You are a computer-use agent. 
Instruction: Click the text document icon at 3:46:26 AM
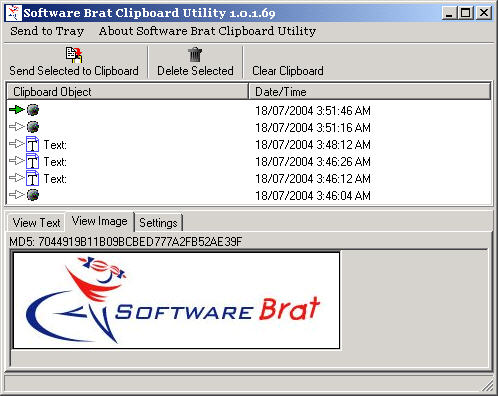click(33, 161)
